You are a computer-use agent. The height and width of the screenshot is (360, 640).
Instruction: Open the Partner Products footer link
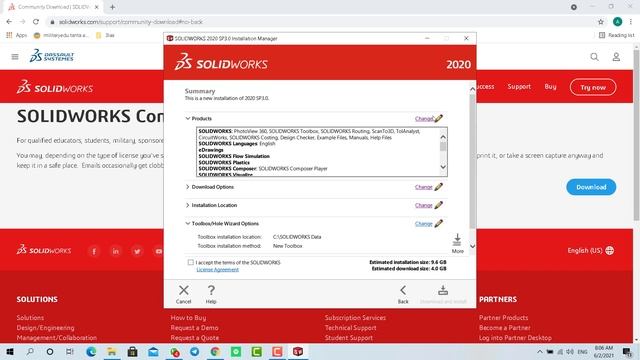tap(503, 317)
